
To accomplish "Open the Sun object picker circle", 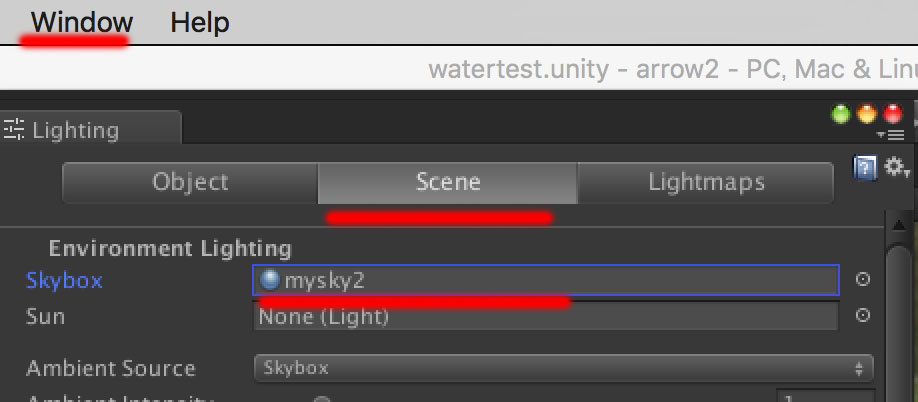I will pos(862,315).
